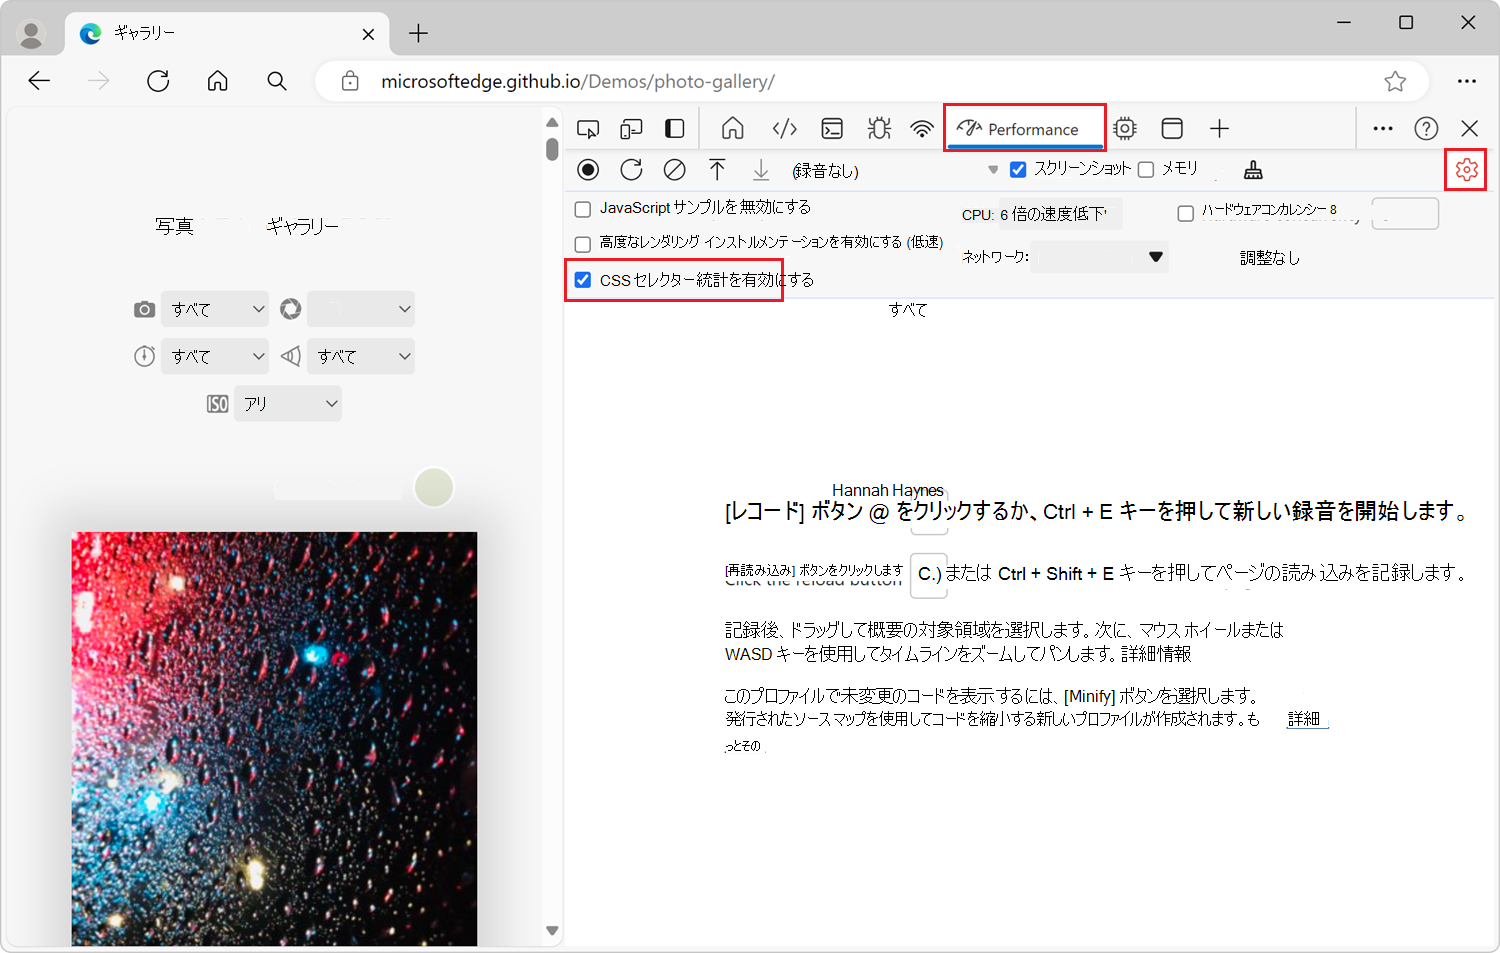Start a new performance recording

588,169
